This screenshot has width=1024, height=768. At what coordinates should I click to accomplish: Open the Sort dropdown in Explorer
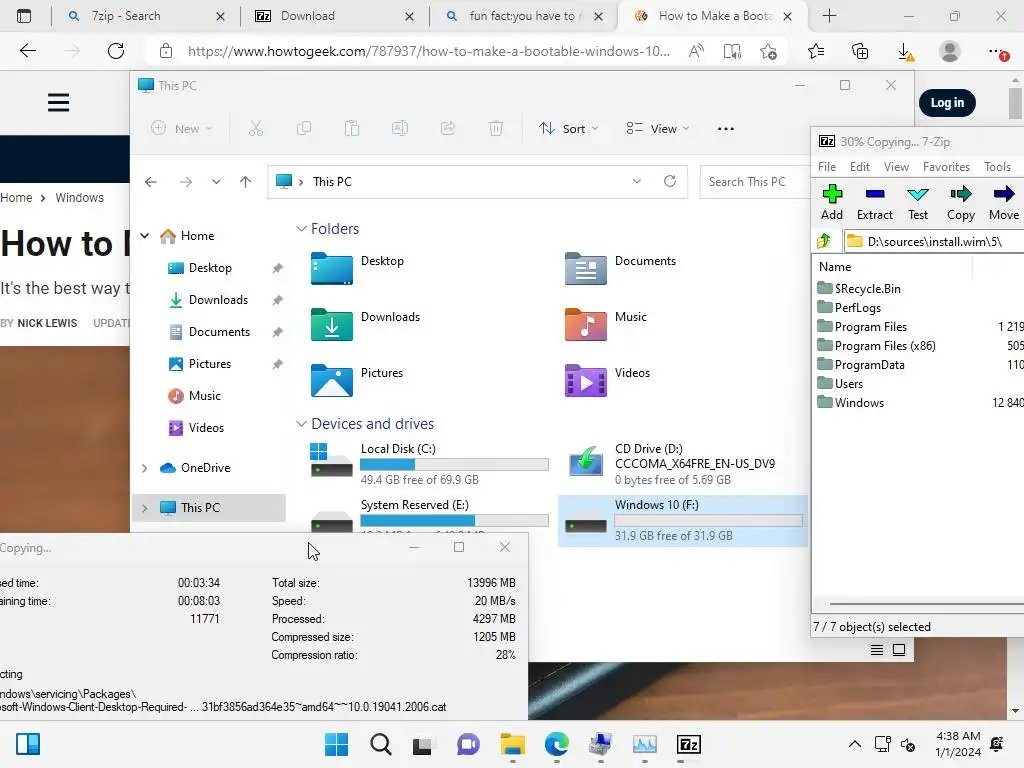[x=568, y=129]
